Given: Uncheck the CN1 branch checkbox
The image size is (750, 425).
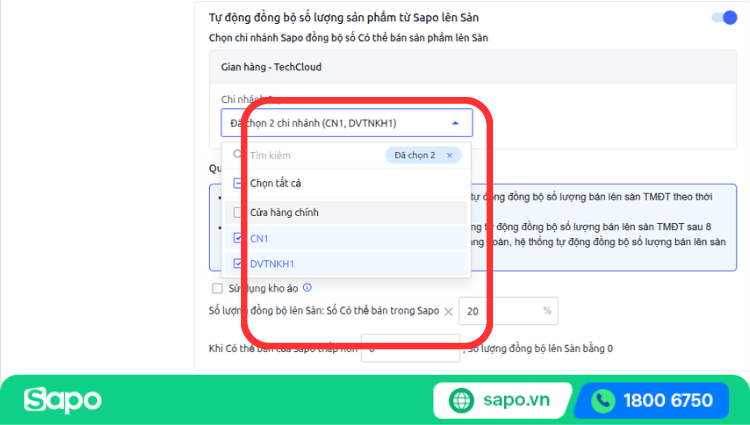Looking at the screenshot, I should (x=238, y=238).
